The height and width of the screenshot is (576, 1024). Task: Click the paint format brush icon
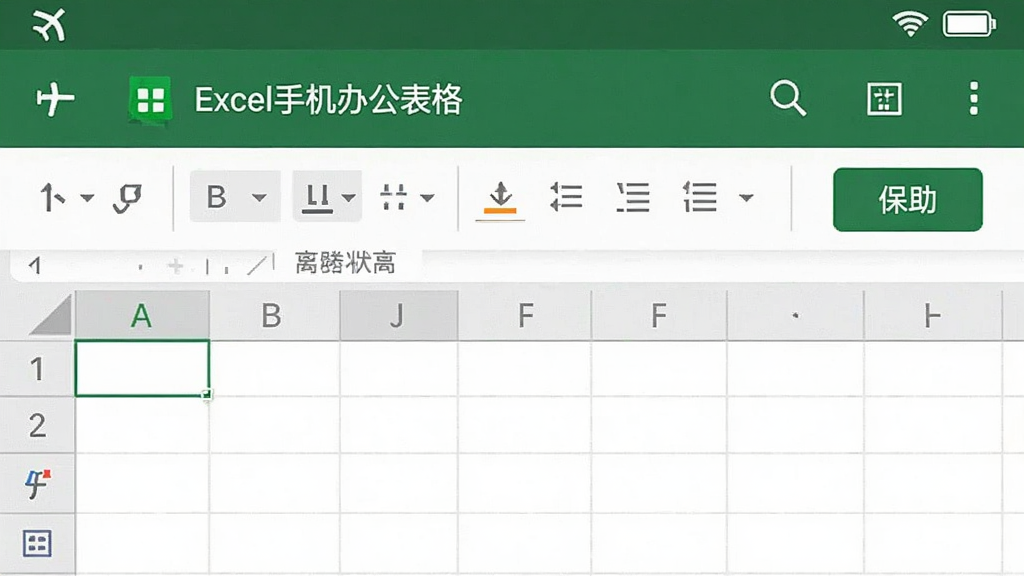coord(127,199)
